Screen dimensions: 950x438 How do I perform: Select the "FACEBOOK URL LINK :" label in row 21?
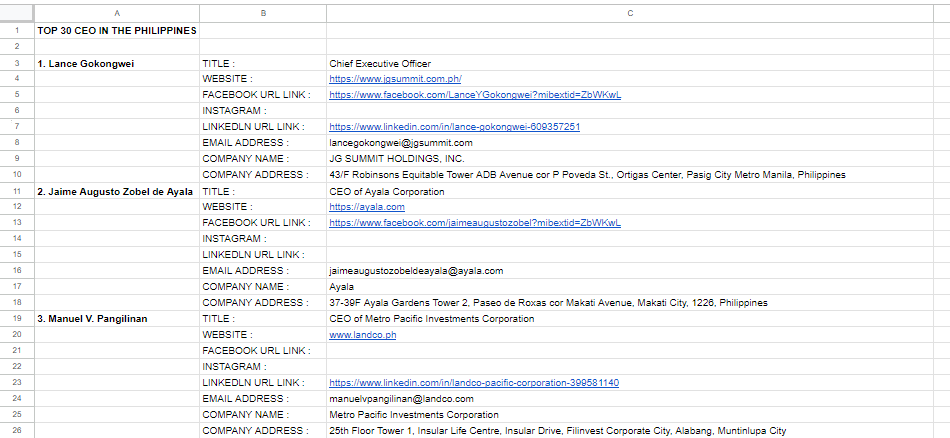coord(263,351)
